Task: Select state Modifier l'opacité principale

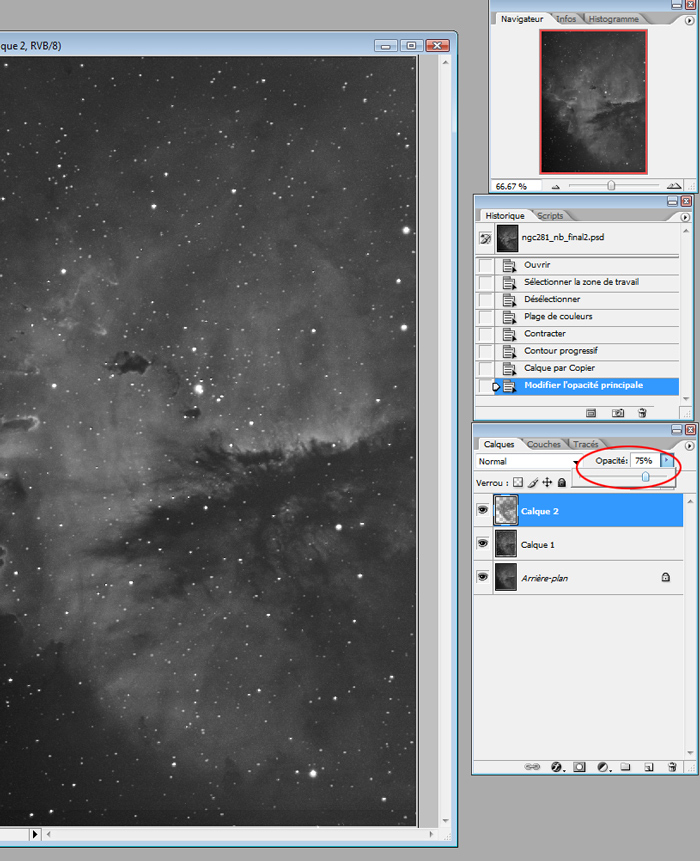Action: 587,385
